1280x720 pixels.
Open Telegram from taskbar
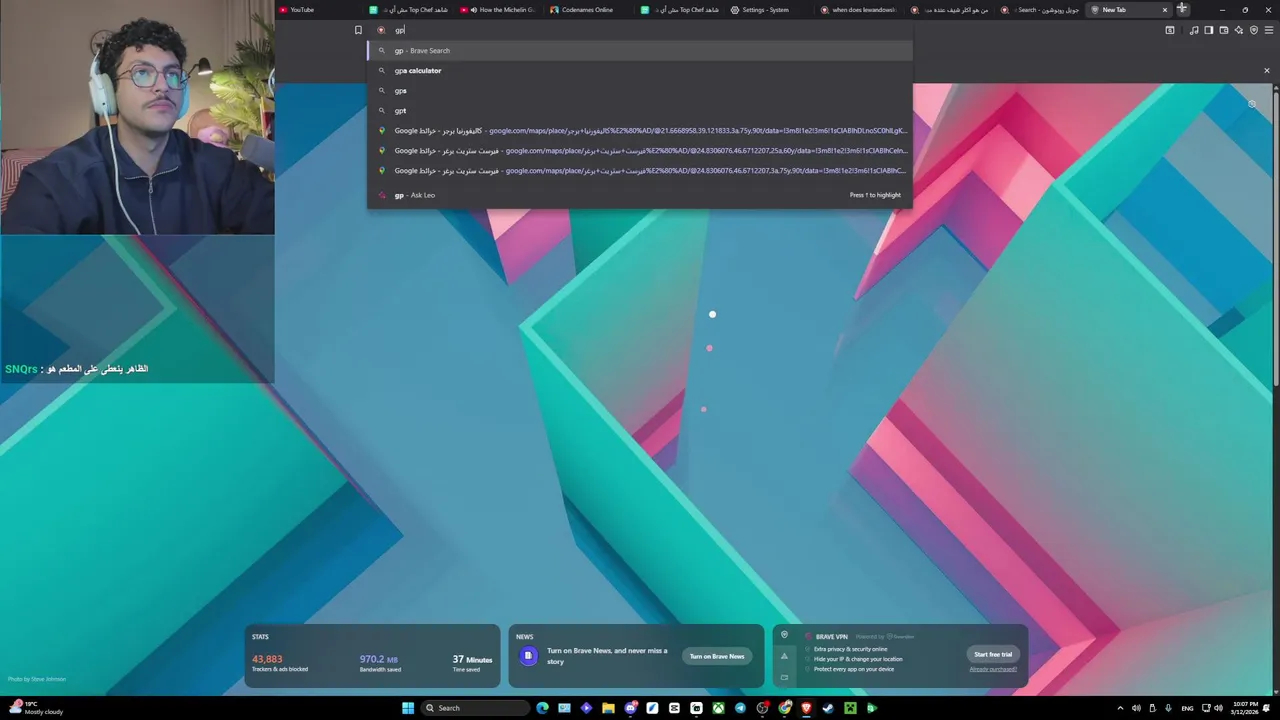pyautogui.click(x=740, y=708)
